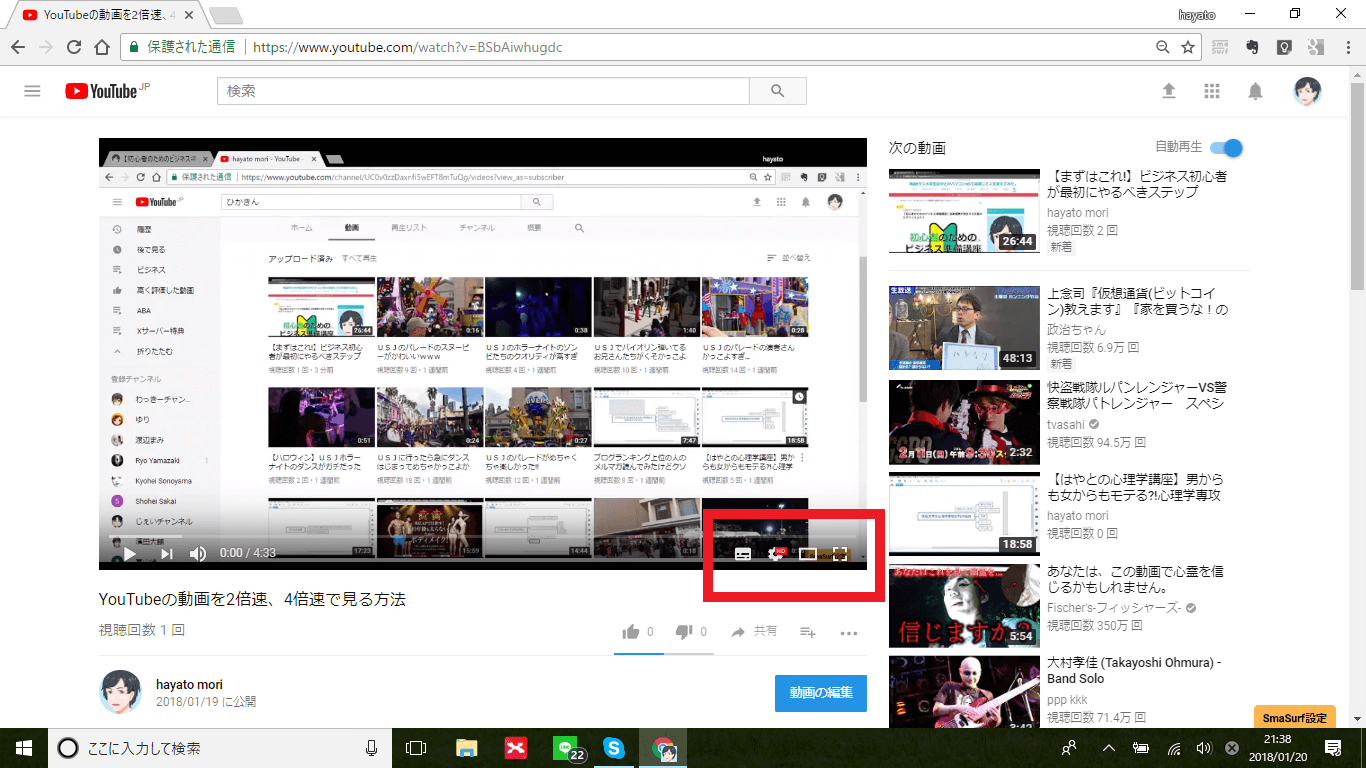Open the Windows Start menu

point(23,748)
